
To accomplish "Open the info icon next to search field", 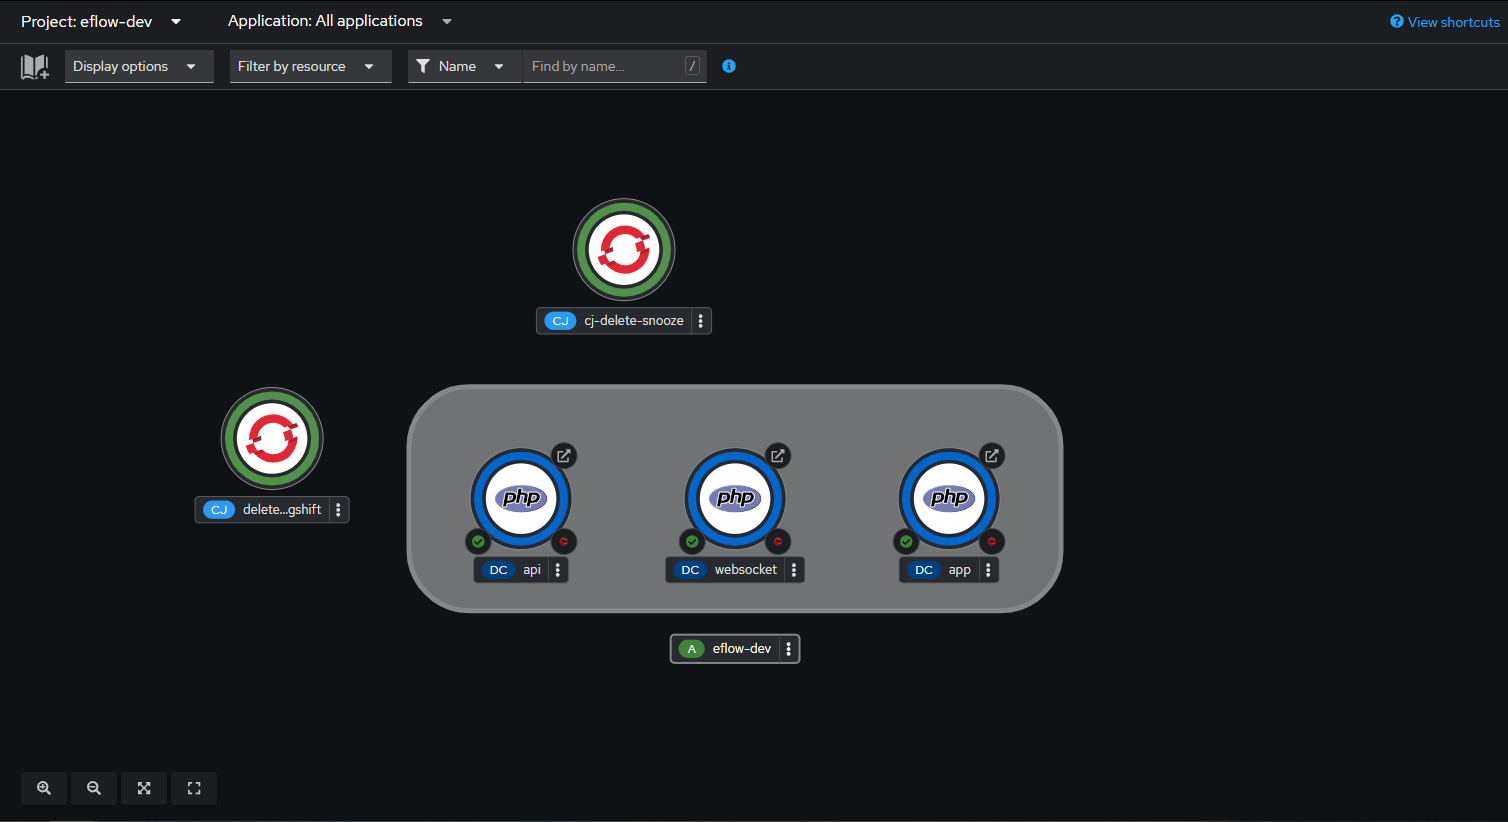I will click(x=729, y=66).
